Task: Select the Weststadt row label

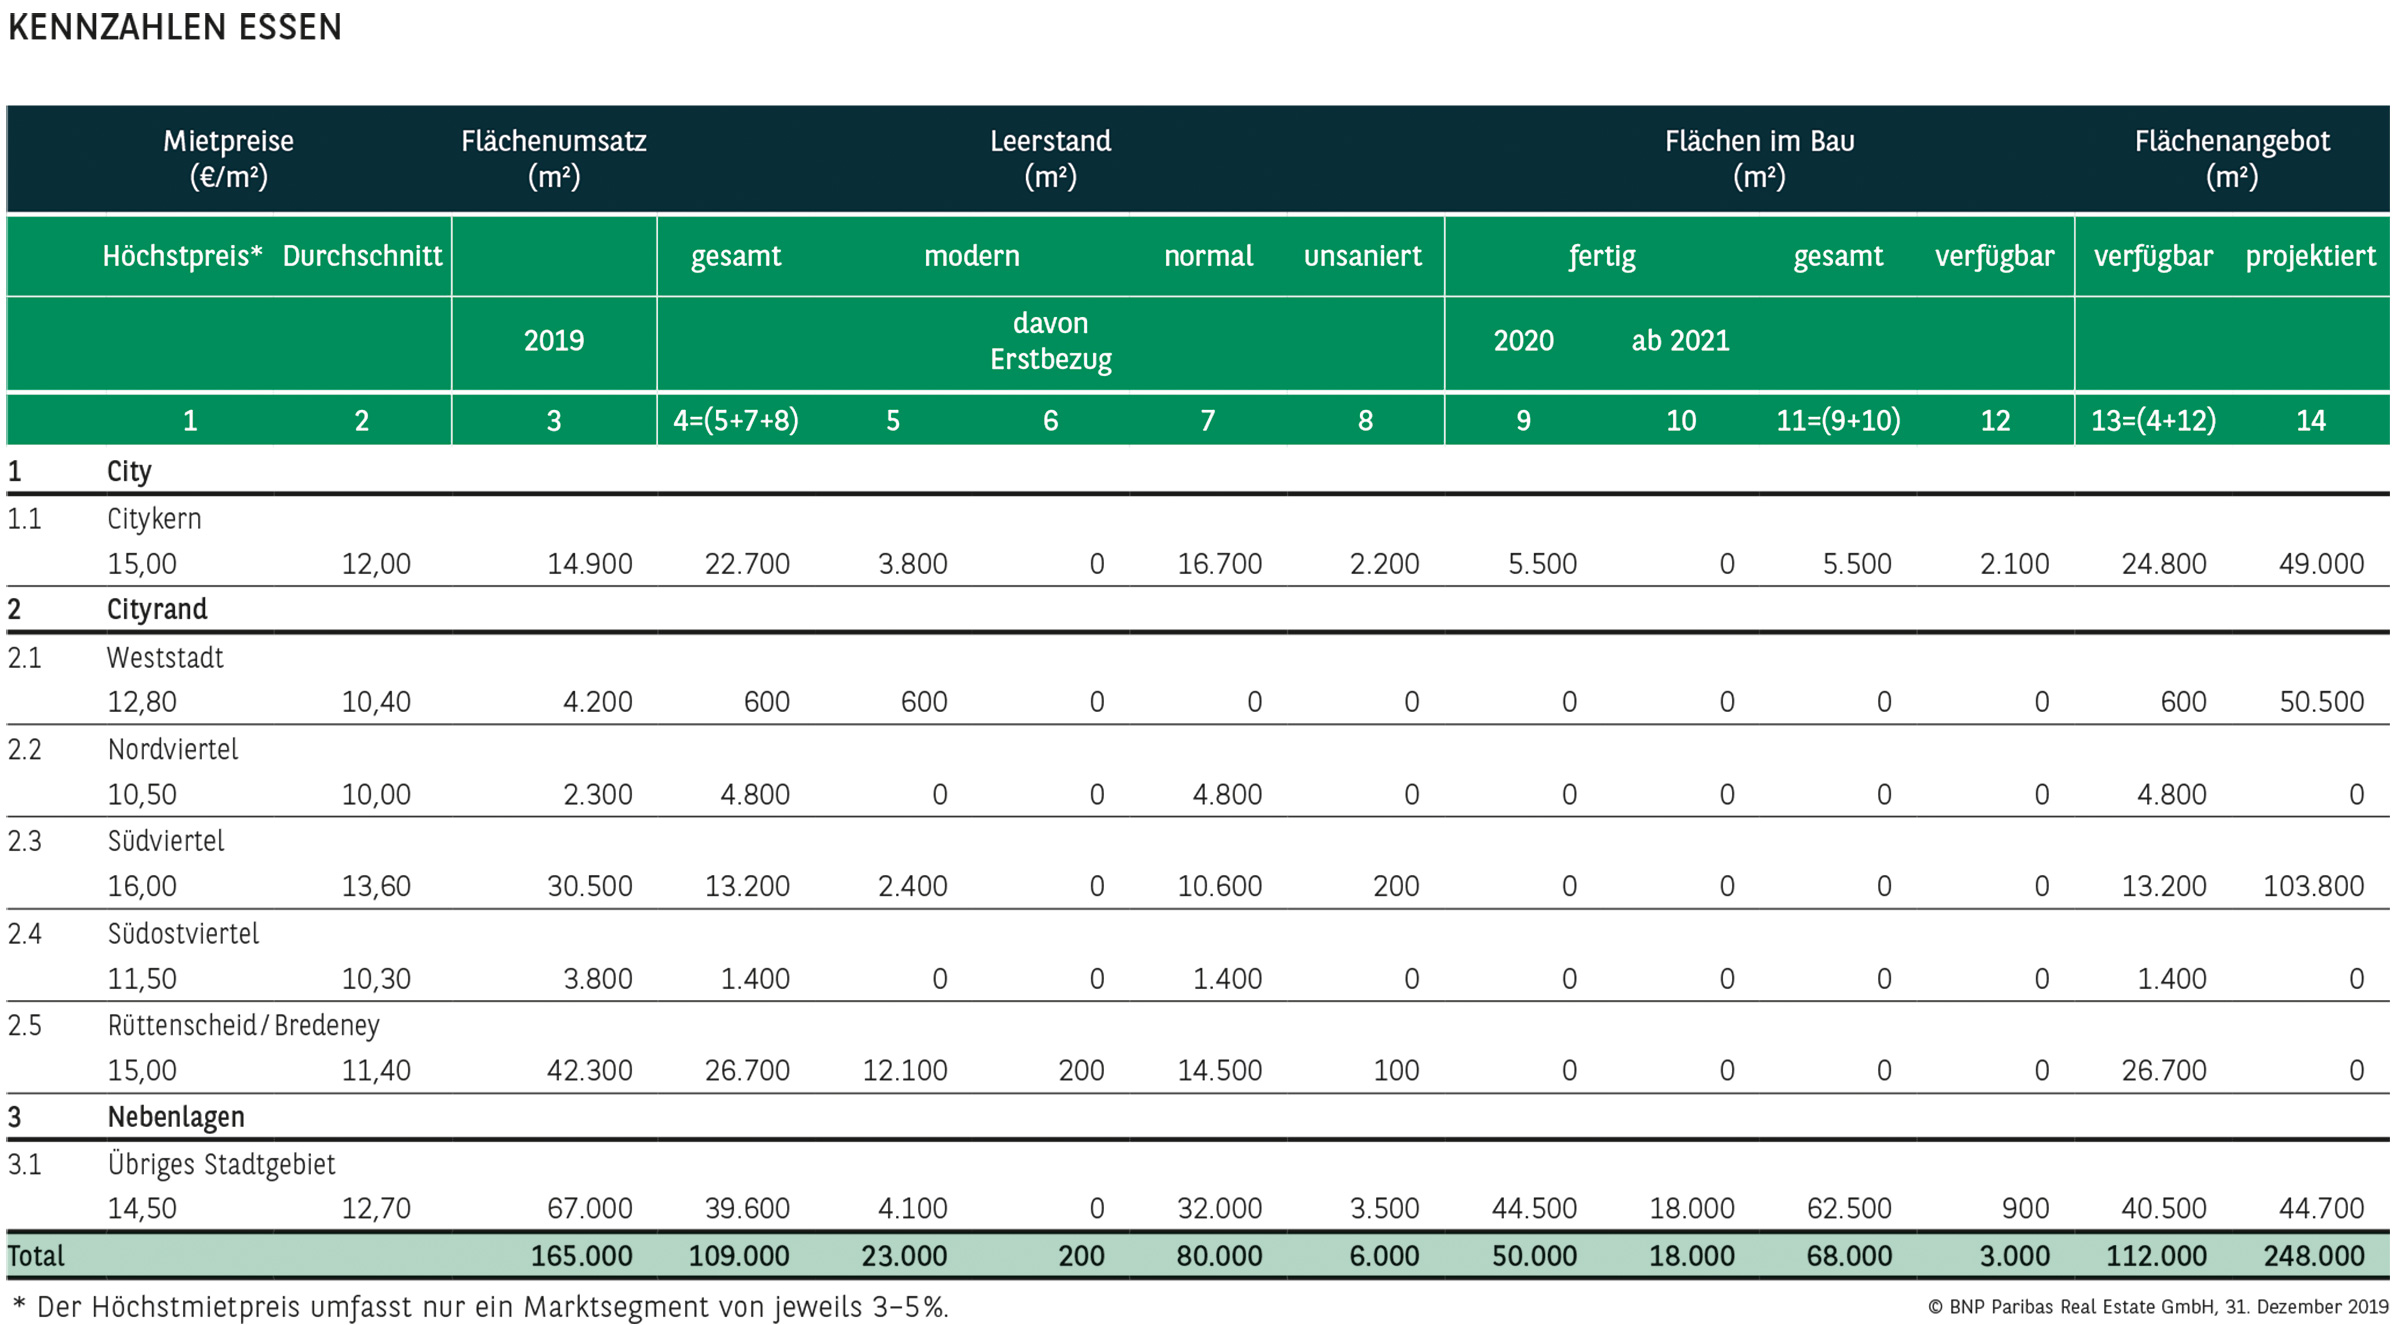Action: click(165, 658)
